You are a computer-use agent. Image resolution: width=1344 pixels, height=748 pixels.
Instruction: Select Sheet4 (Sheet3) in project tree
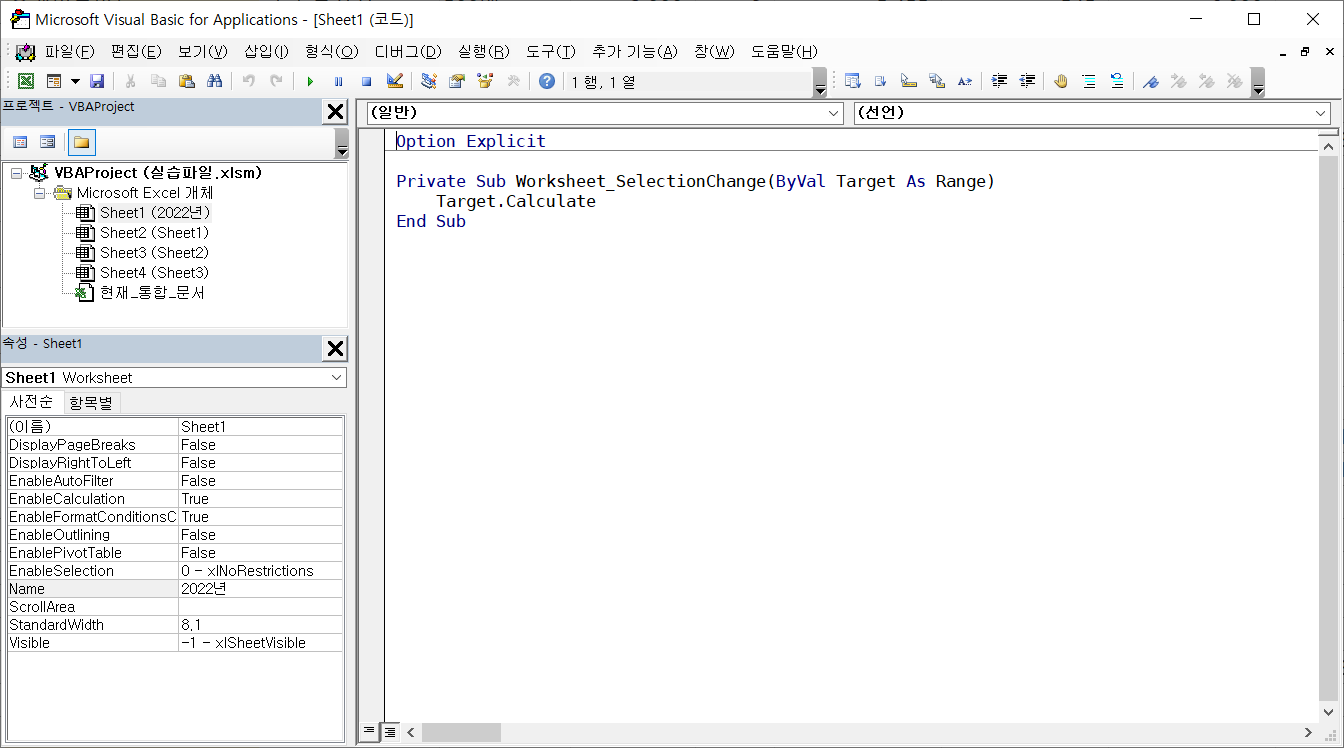(x=154, y=273)
